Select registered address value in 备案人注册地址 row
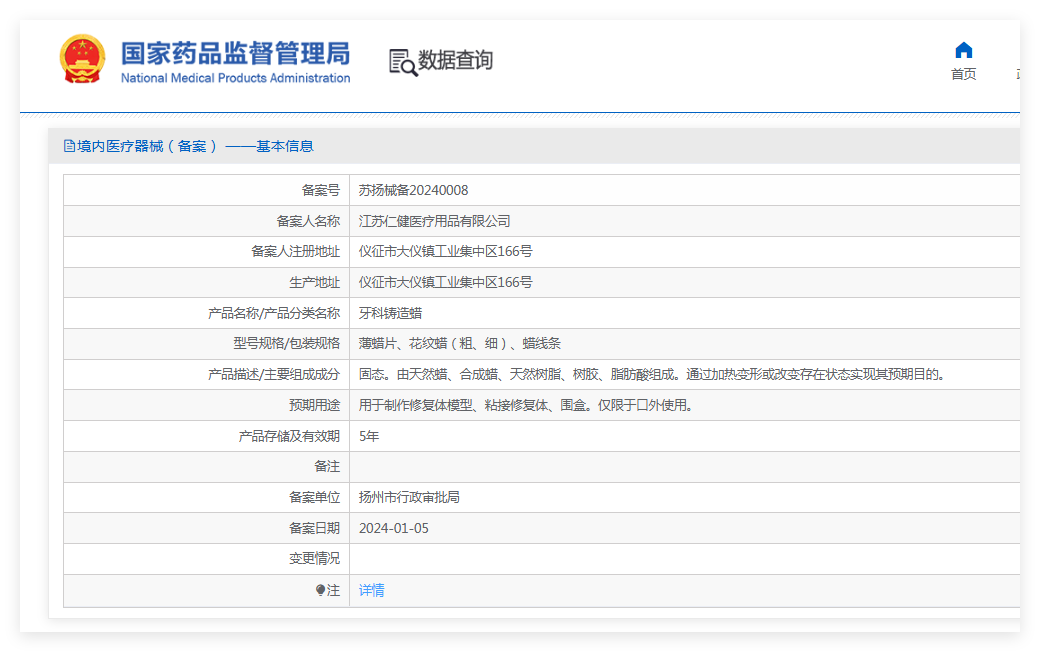1040x652 pixels. [x=445, y=251]
